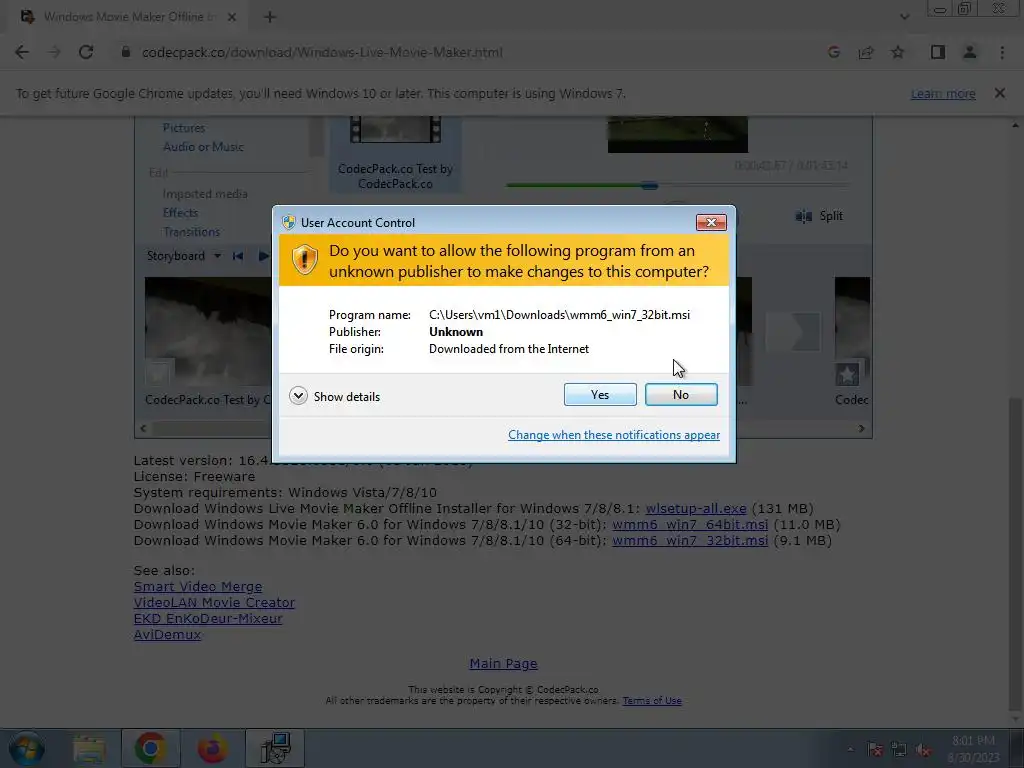Download wmm6_win7_32bit.msi link on page

pos(690,541)
